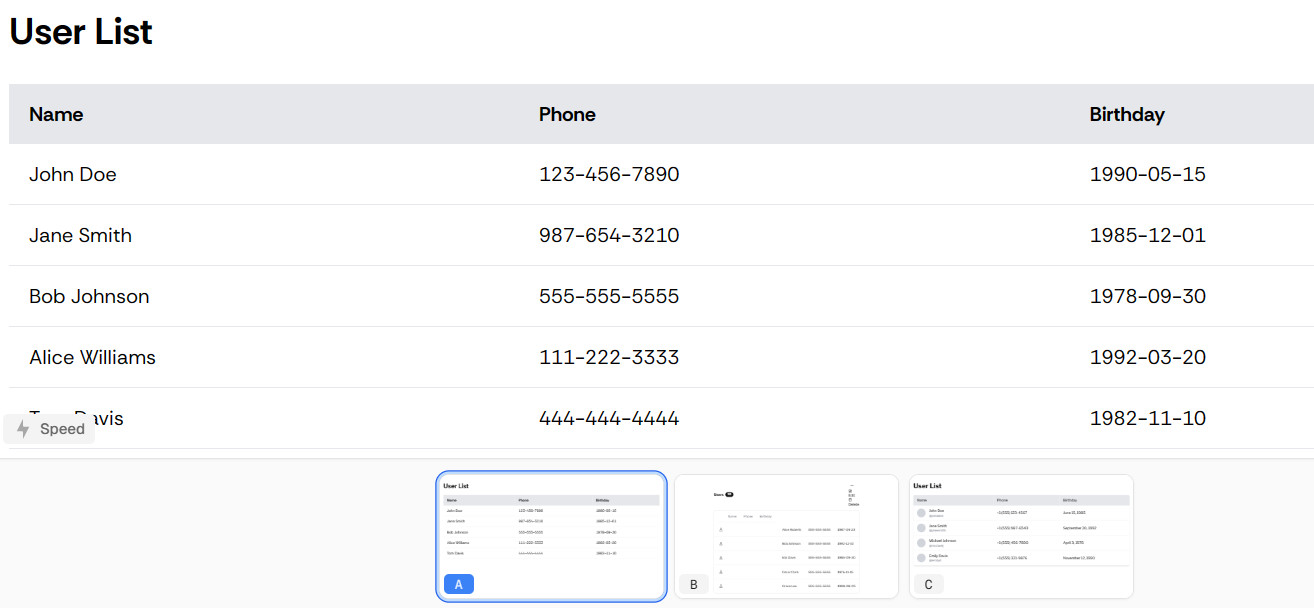
Task: Switch to design variant B thumbnail
Action: (x=786, y=537)
